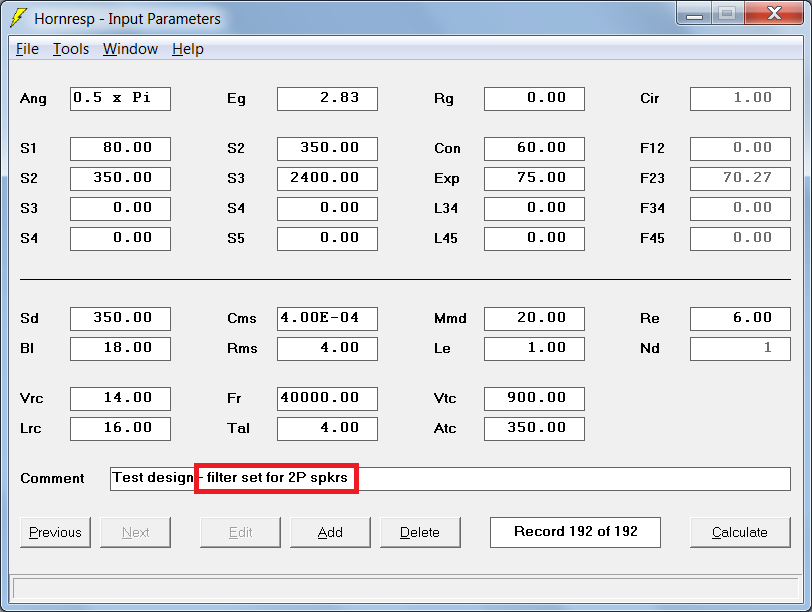Click the Vrc field showing 14.00
The image size is (812, 612).
[x=121, y=399]
